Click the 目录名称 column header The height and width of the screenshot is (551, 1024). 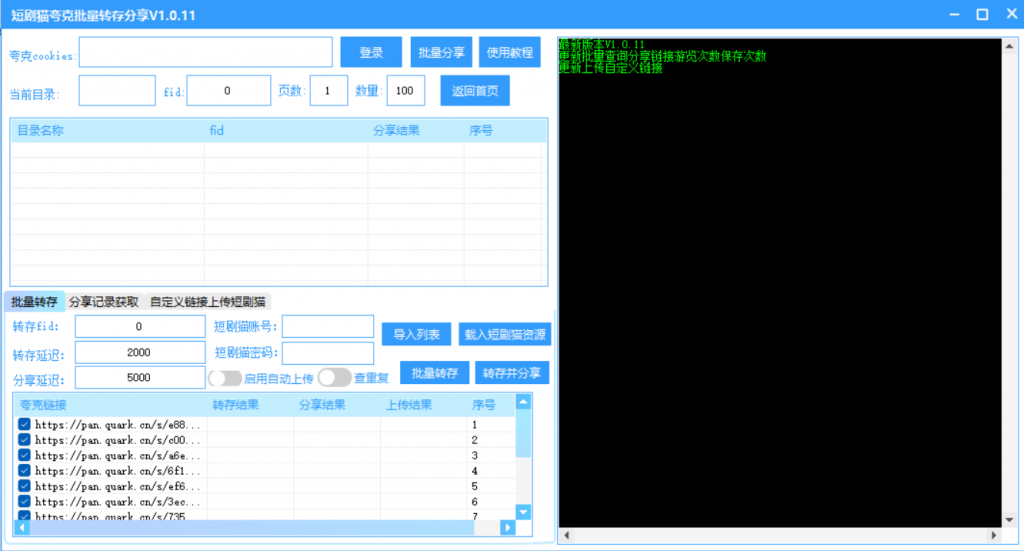(108, 131)
